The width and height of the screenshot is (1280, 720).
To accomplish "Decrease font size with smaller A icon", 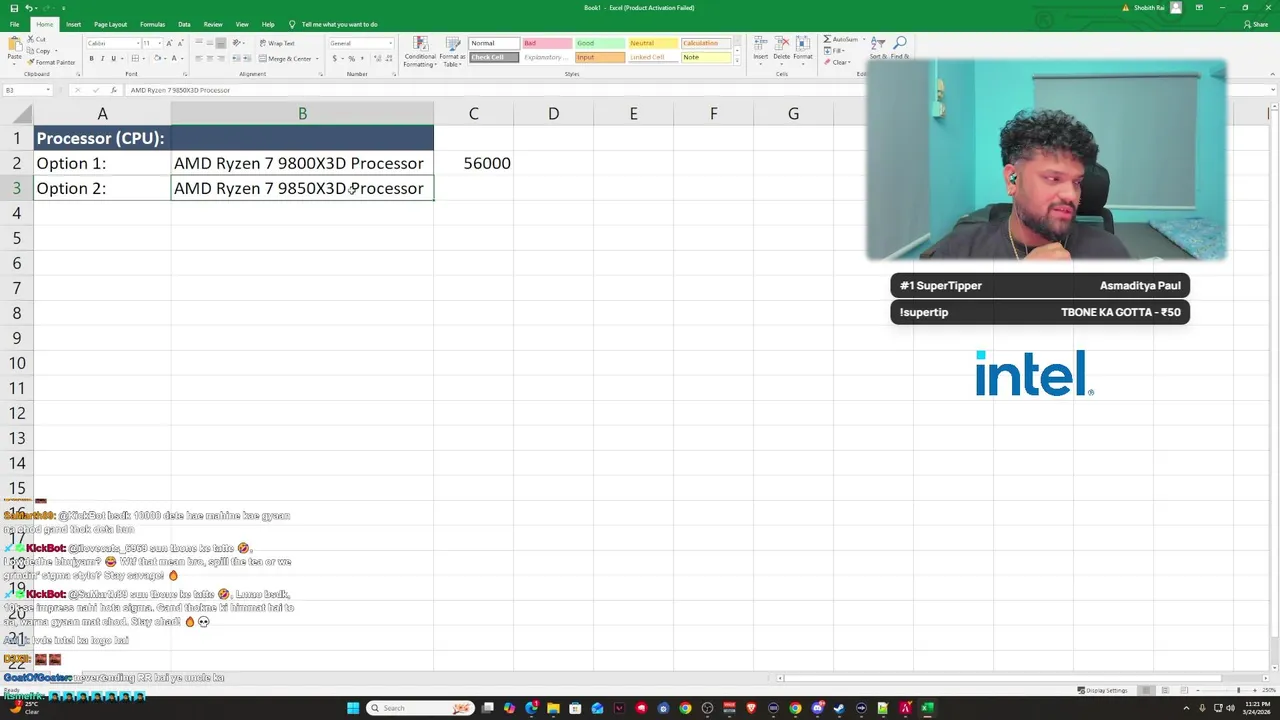I will [x=179, y=43].
